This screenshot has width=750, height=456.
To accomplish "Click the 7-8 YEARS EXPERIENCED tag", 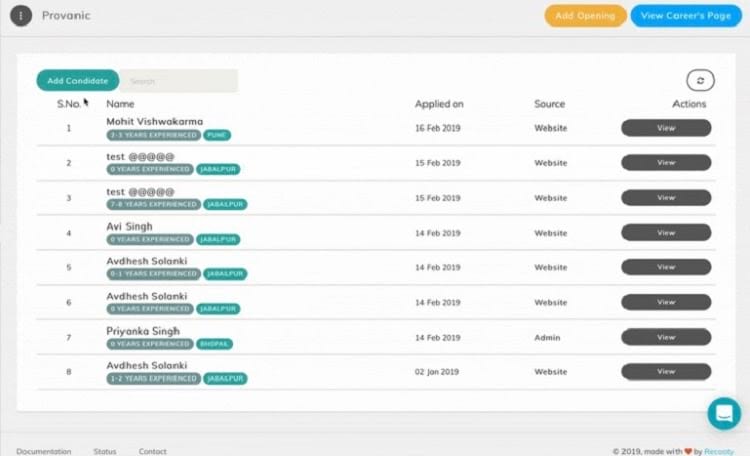I will 153,204.
